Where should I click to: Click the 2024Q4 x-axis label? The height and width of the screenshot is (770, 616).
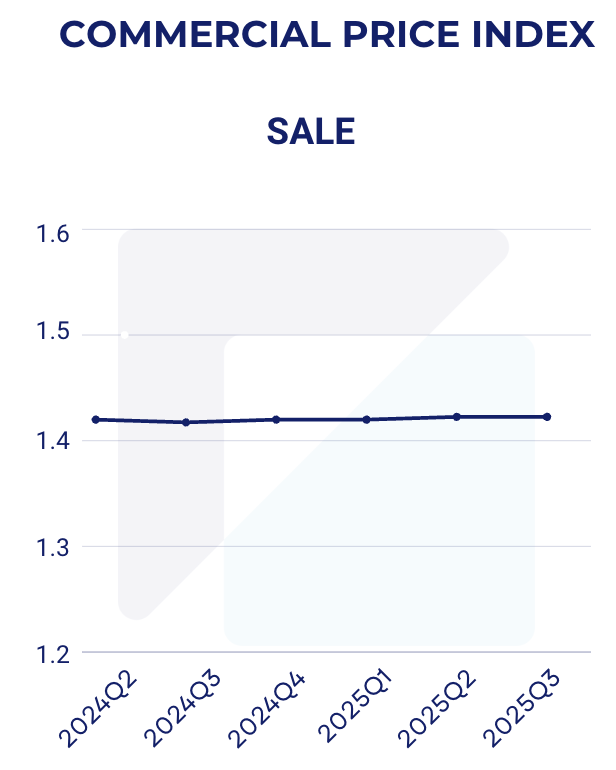click(x=279, y=710)
